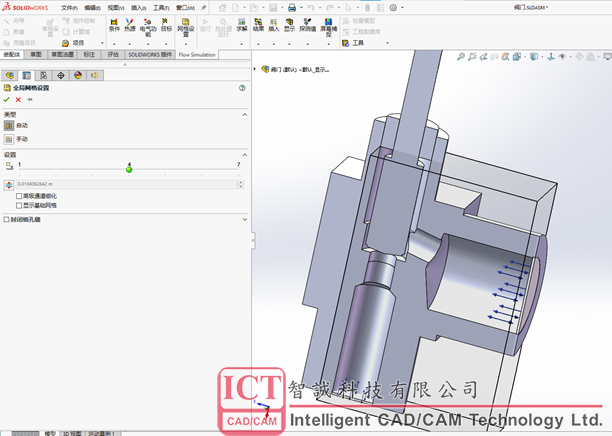Switch to the PropertyManager panel tab
612x436 pixels.
coord(27,75)
